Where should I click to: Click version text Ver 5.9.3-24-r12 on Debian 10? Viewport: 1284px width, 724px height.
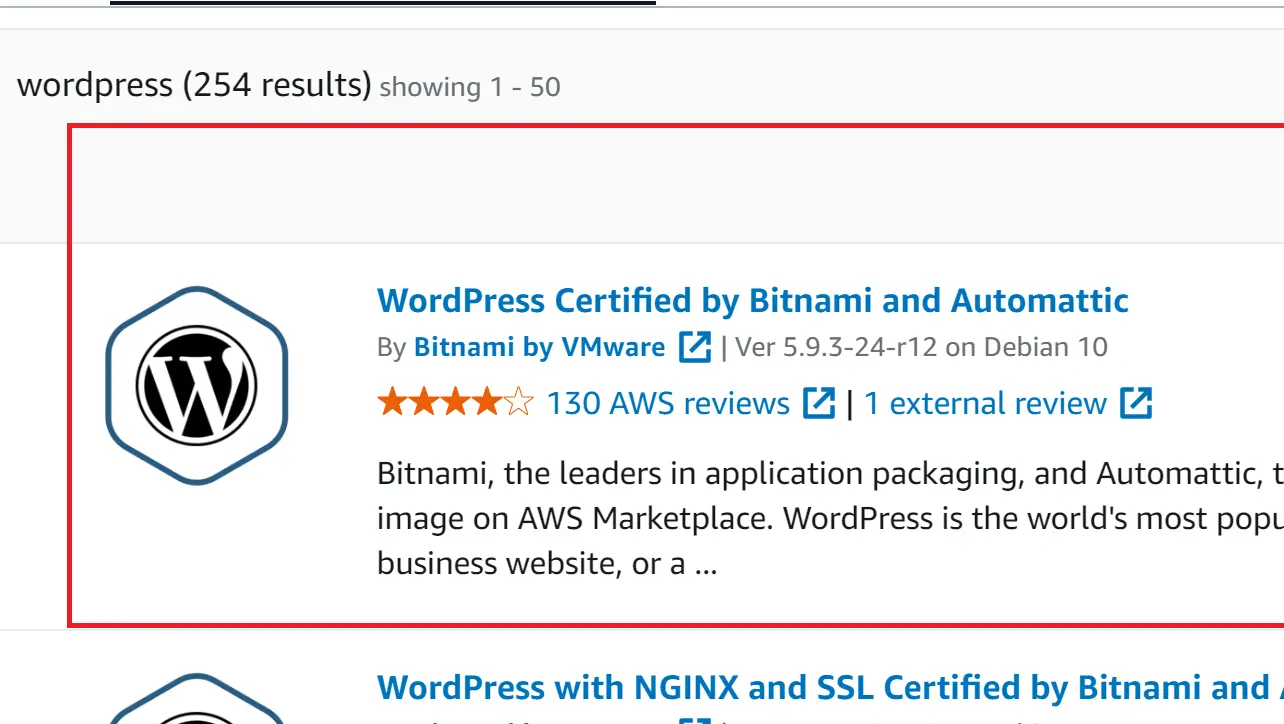pos(921,348)
